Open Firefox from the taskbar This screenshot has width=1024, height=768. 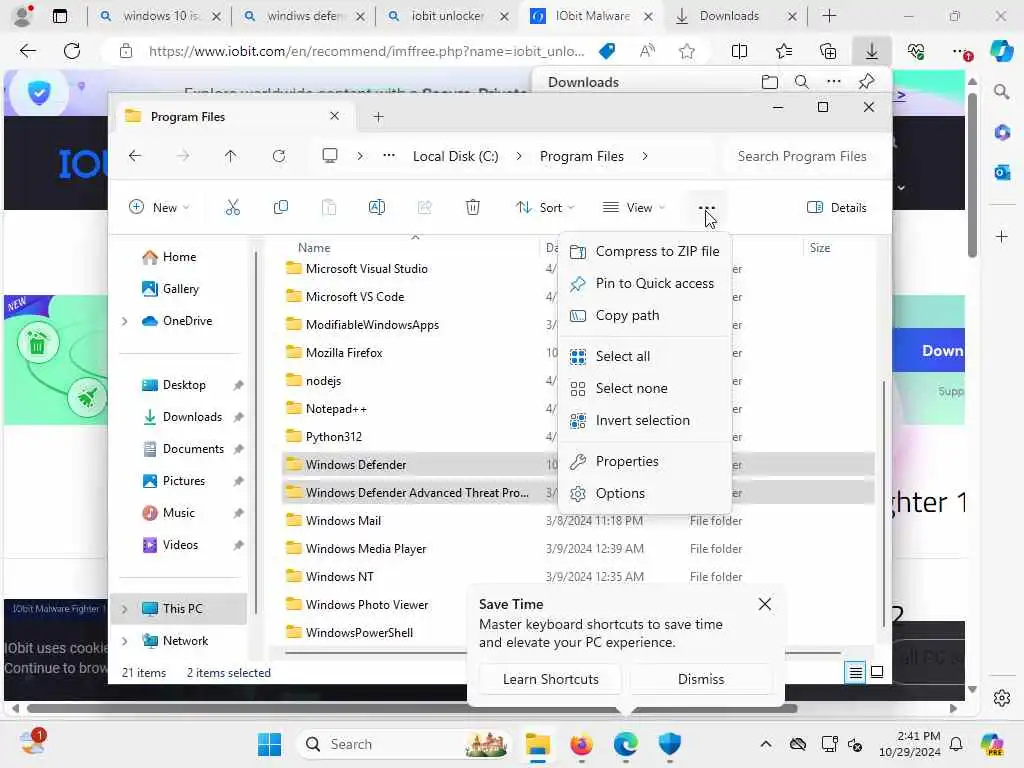(581, 744)
